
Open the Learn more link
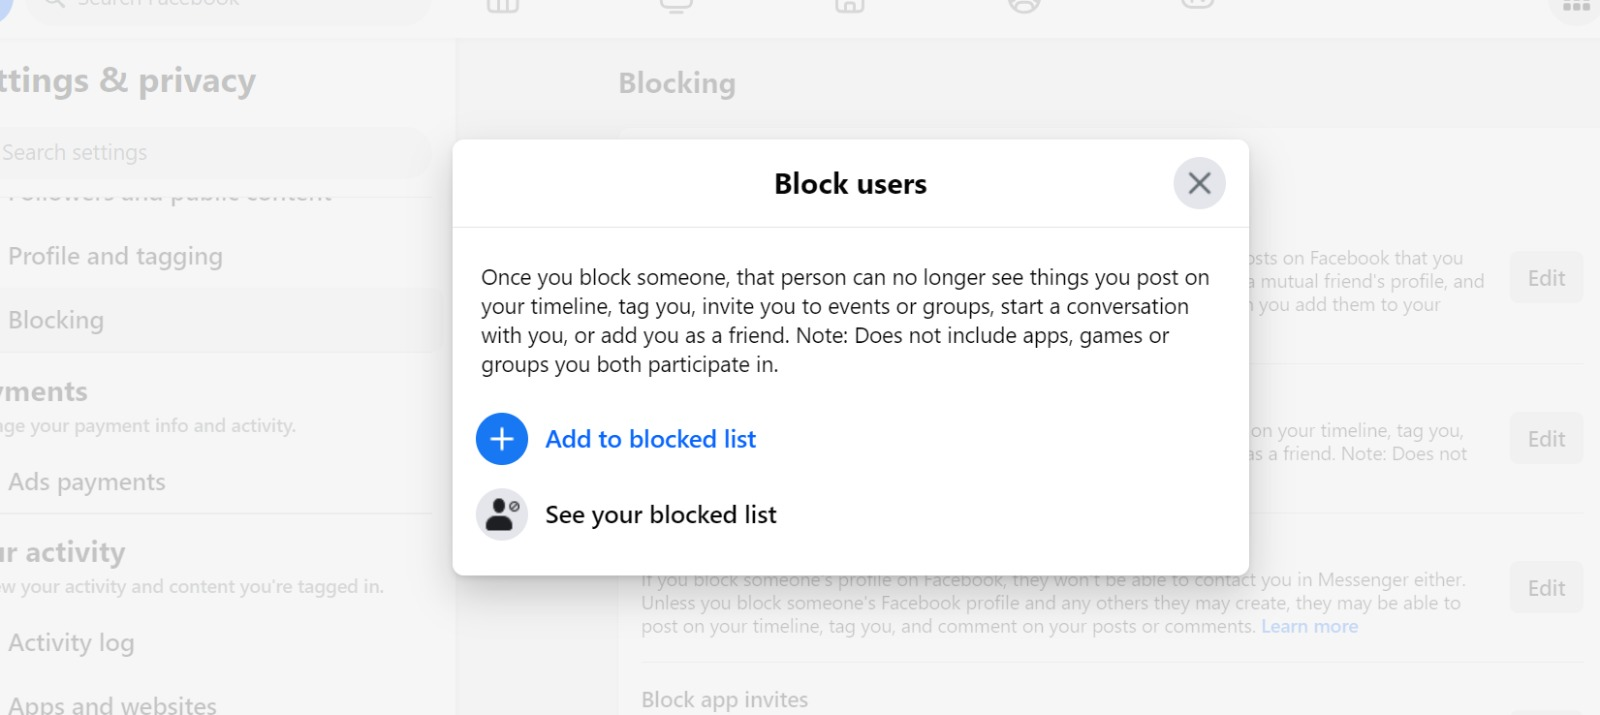pyautogui.click(x=1309, y=627)
